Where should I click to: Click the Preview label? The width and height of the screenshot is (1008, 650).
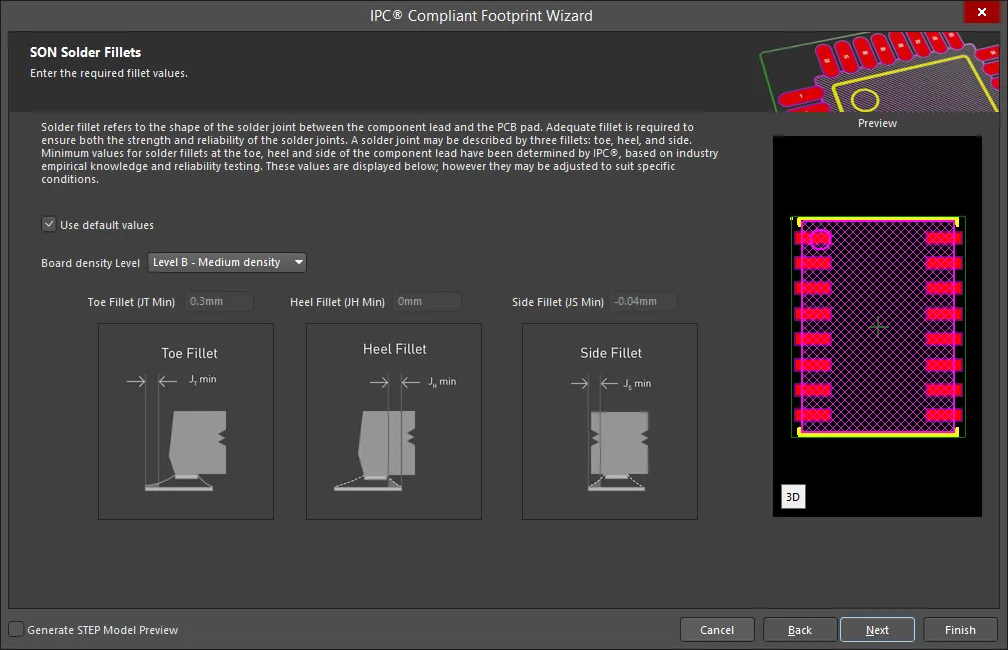point(877,123)
